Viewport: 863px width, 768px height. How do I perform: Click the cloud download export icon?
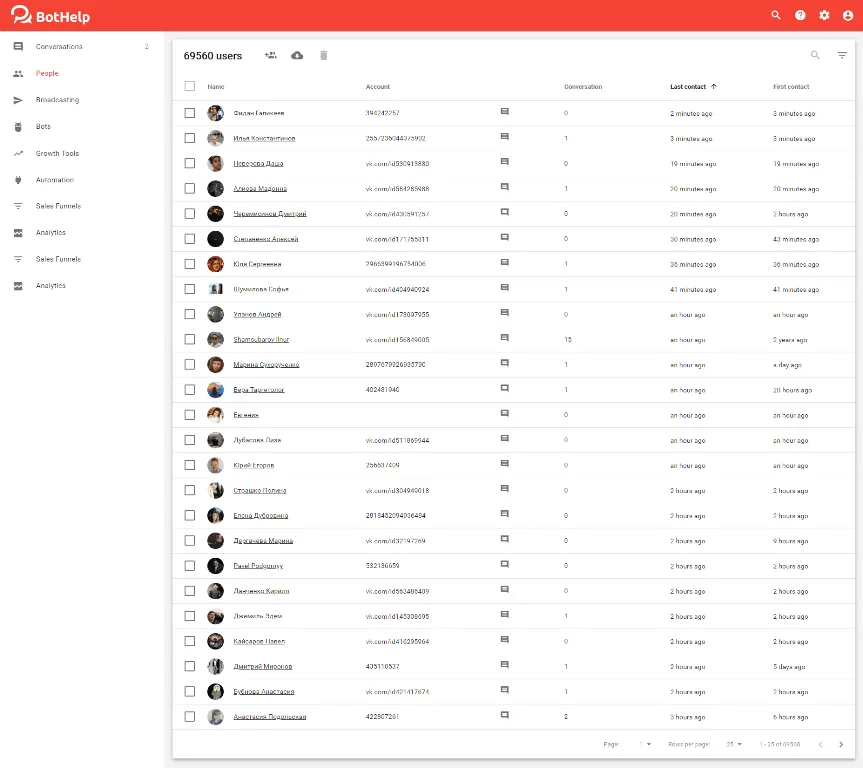point(297,55)
